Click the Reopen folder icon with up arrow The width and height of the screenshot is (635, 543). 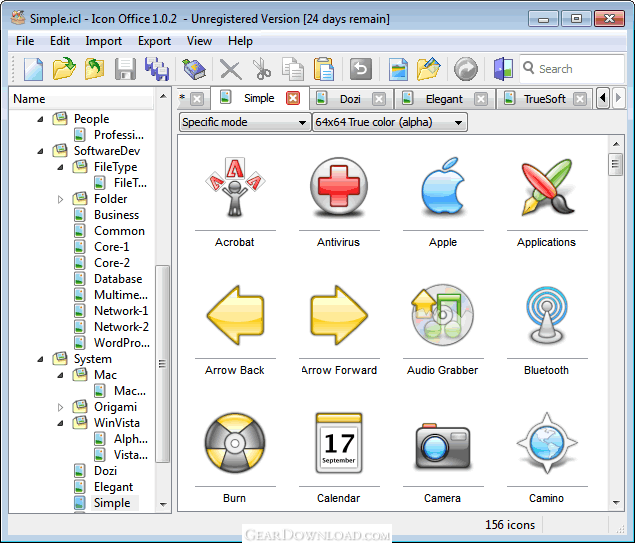click(94, 69)
